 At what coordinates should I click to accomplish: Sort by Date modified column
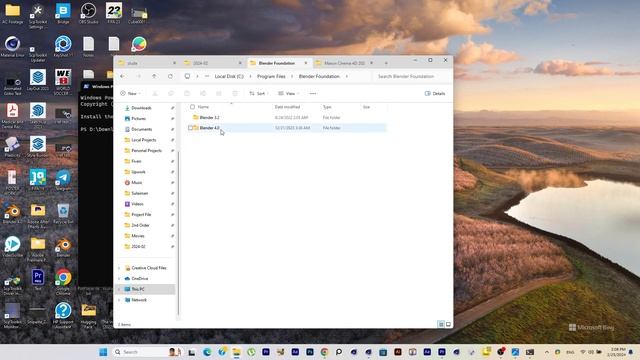click(287, 107)
